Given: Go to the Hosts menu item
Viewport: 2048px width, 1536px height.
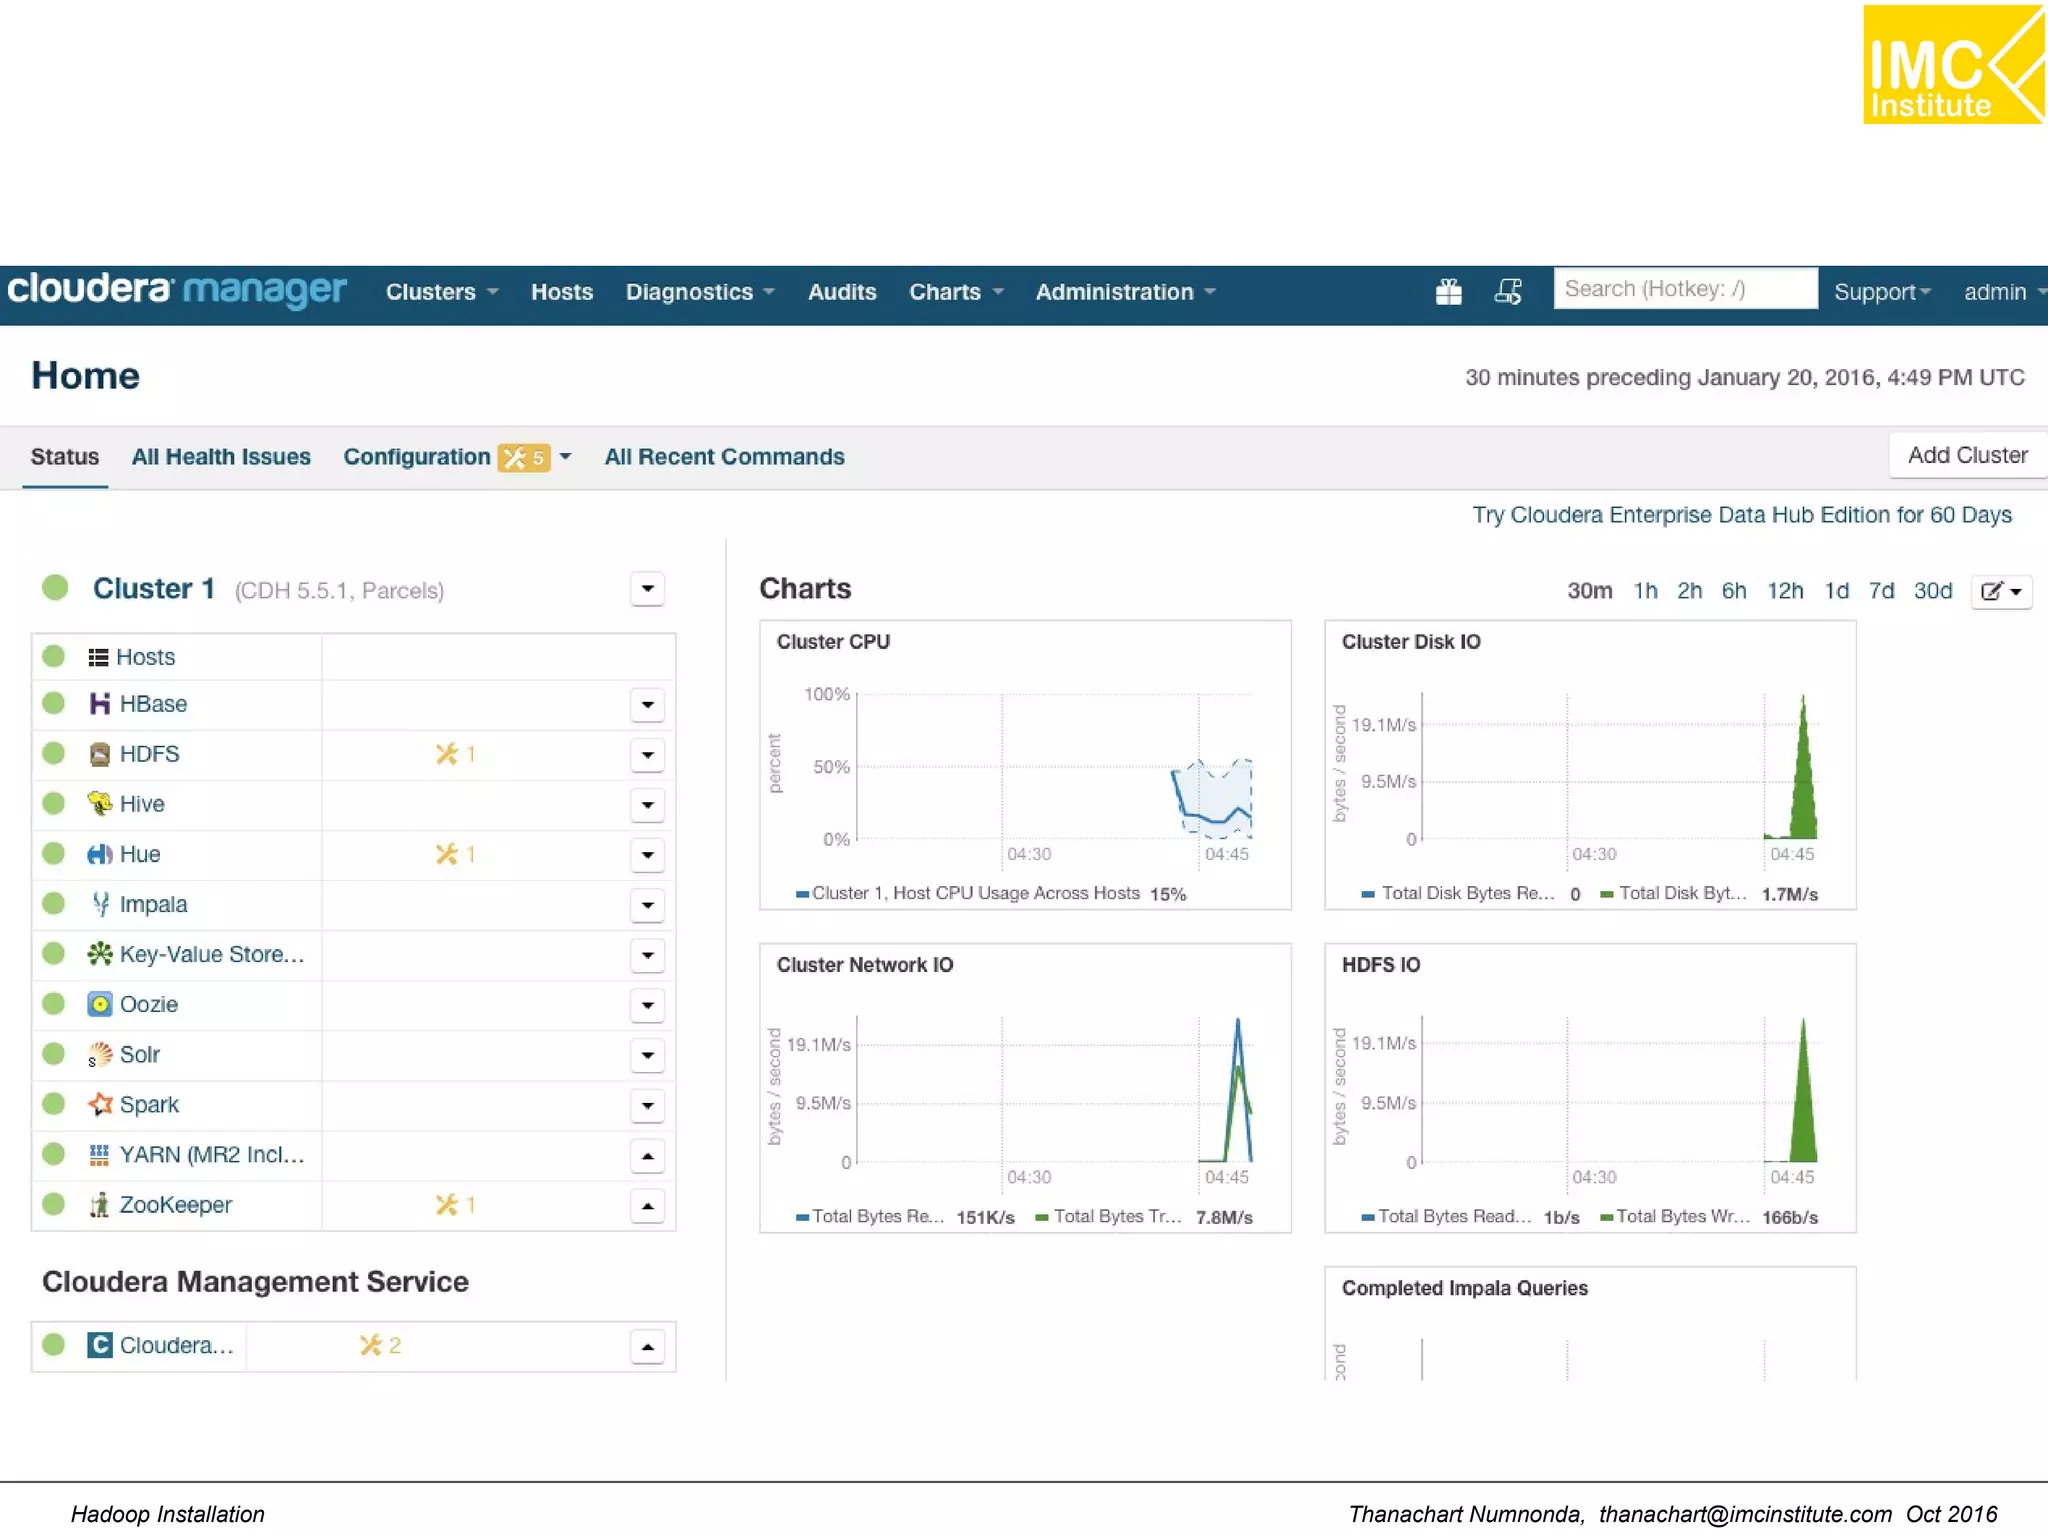Looking at the screenshot, I should coord(562,292).
